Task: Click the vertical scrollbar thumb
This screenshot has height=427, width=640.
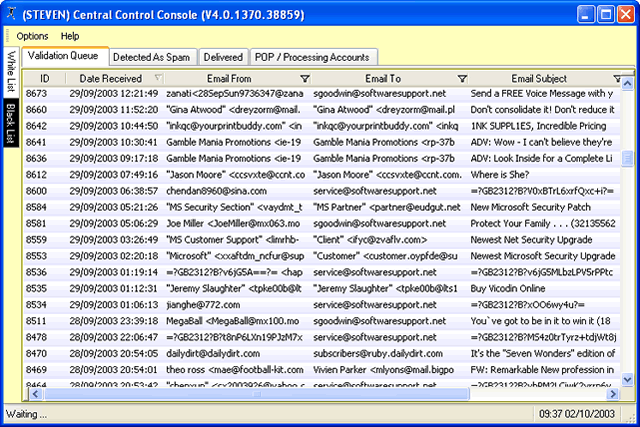Action: pyautogui.click(x=627, y=158)
